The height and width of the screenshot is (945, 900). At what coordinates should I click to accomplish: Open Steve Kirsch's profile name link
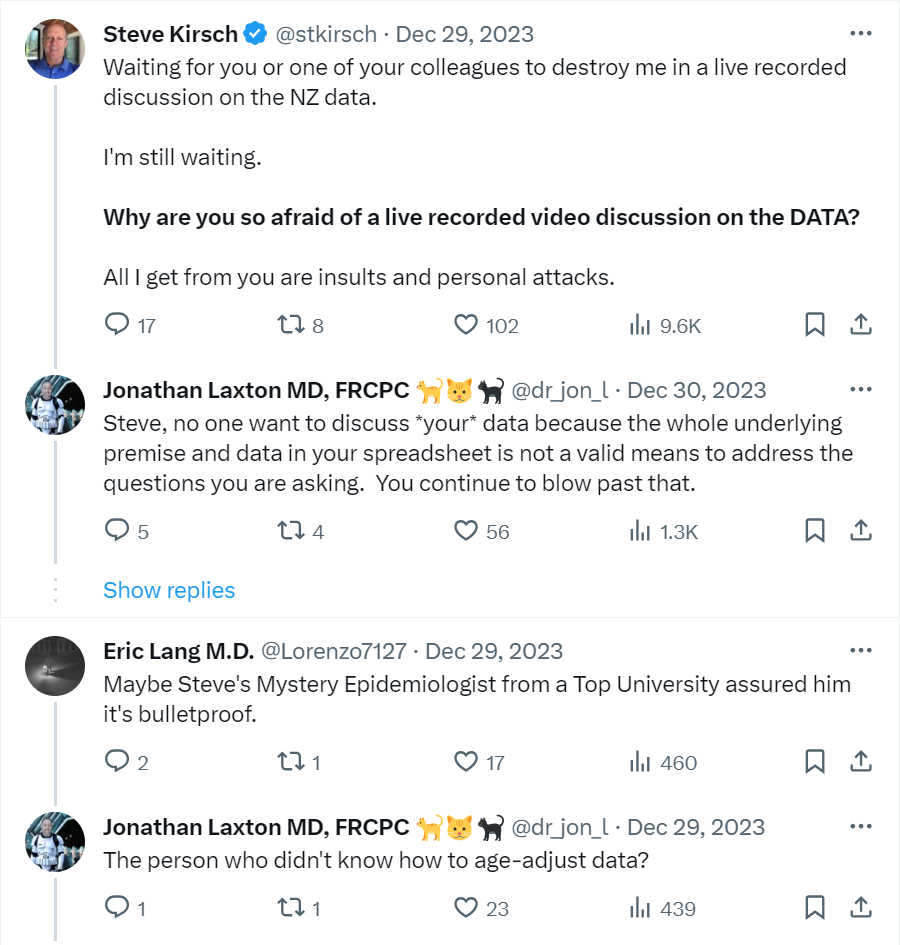[x=171, y=34]
